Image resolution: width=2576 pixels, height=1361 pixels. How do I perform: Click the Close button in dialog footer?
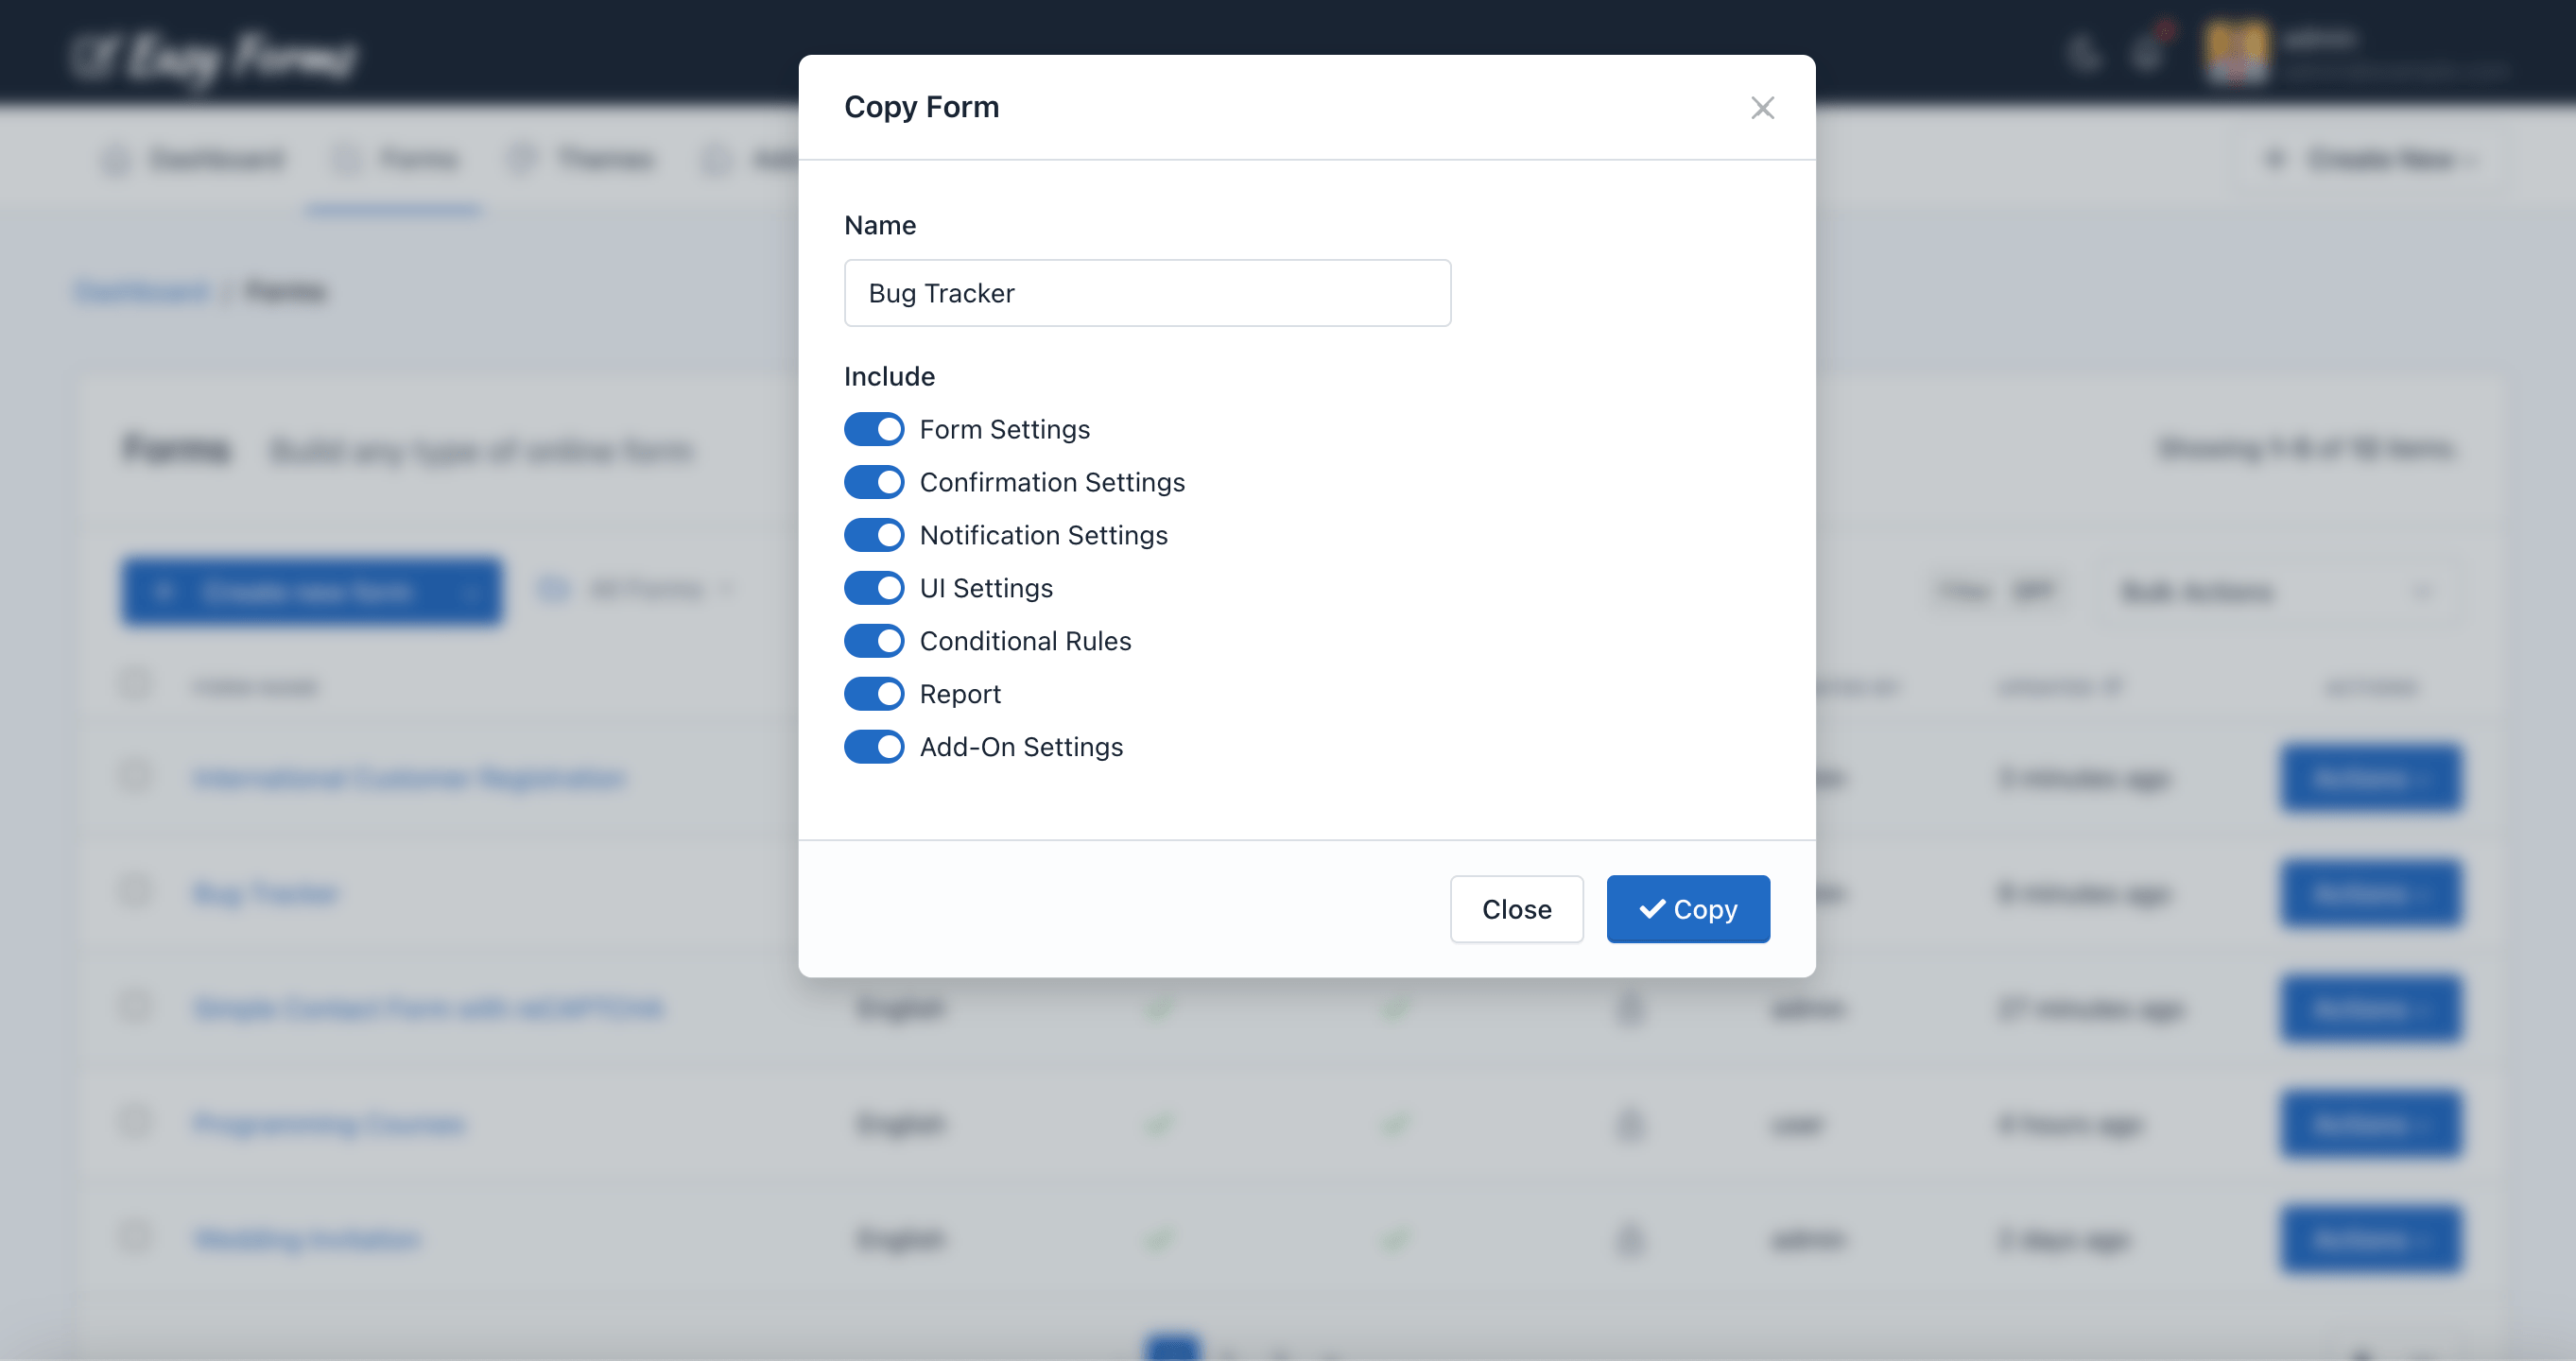tap(1516, 909)
